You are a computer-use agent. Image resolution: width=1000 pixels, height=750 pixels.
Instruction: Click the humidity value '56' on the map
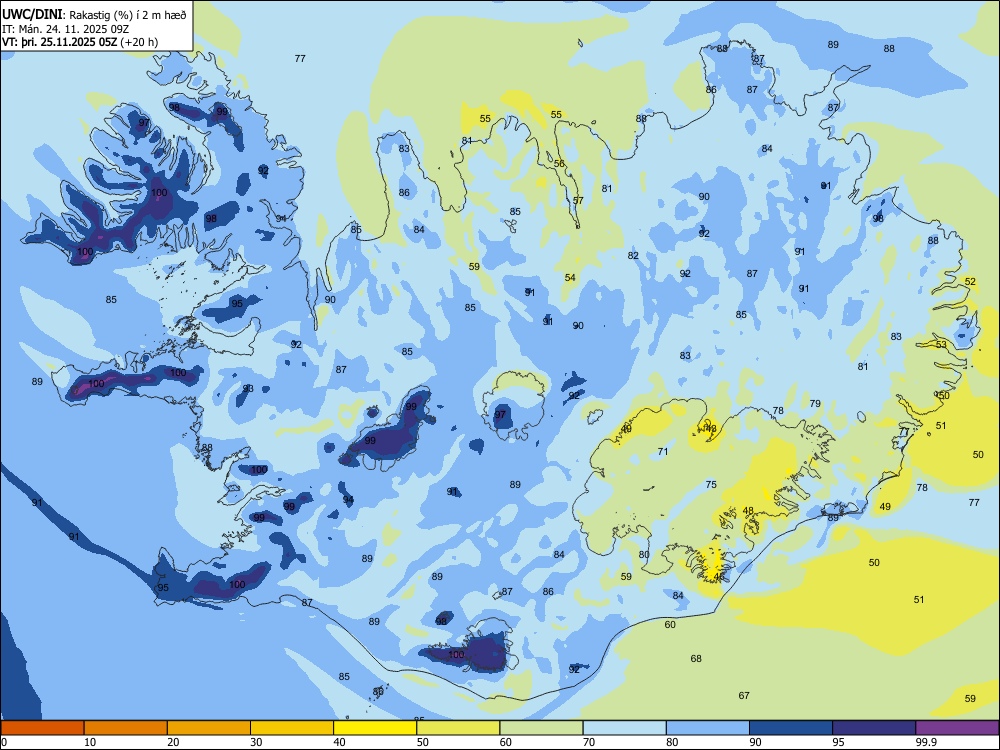559,164
